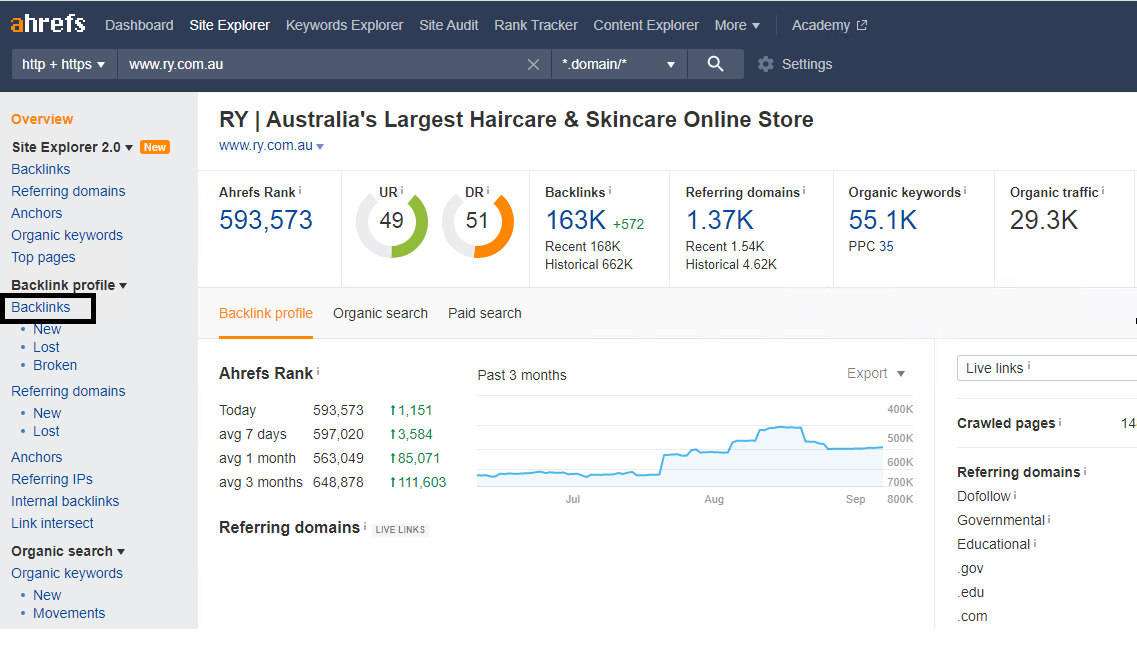Open Keywords Explorer in top navigation
This screenshot has height=655, width=1137.
344,25
